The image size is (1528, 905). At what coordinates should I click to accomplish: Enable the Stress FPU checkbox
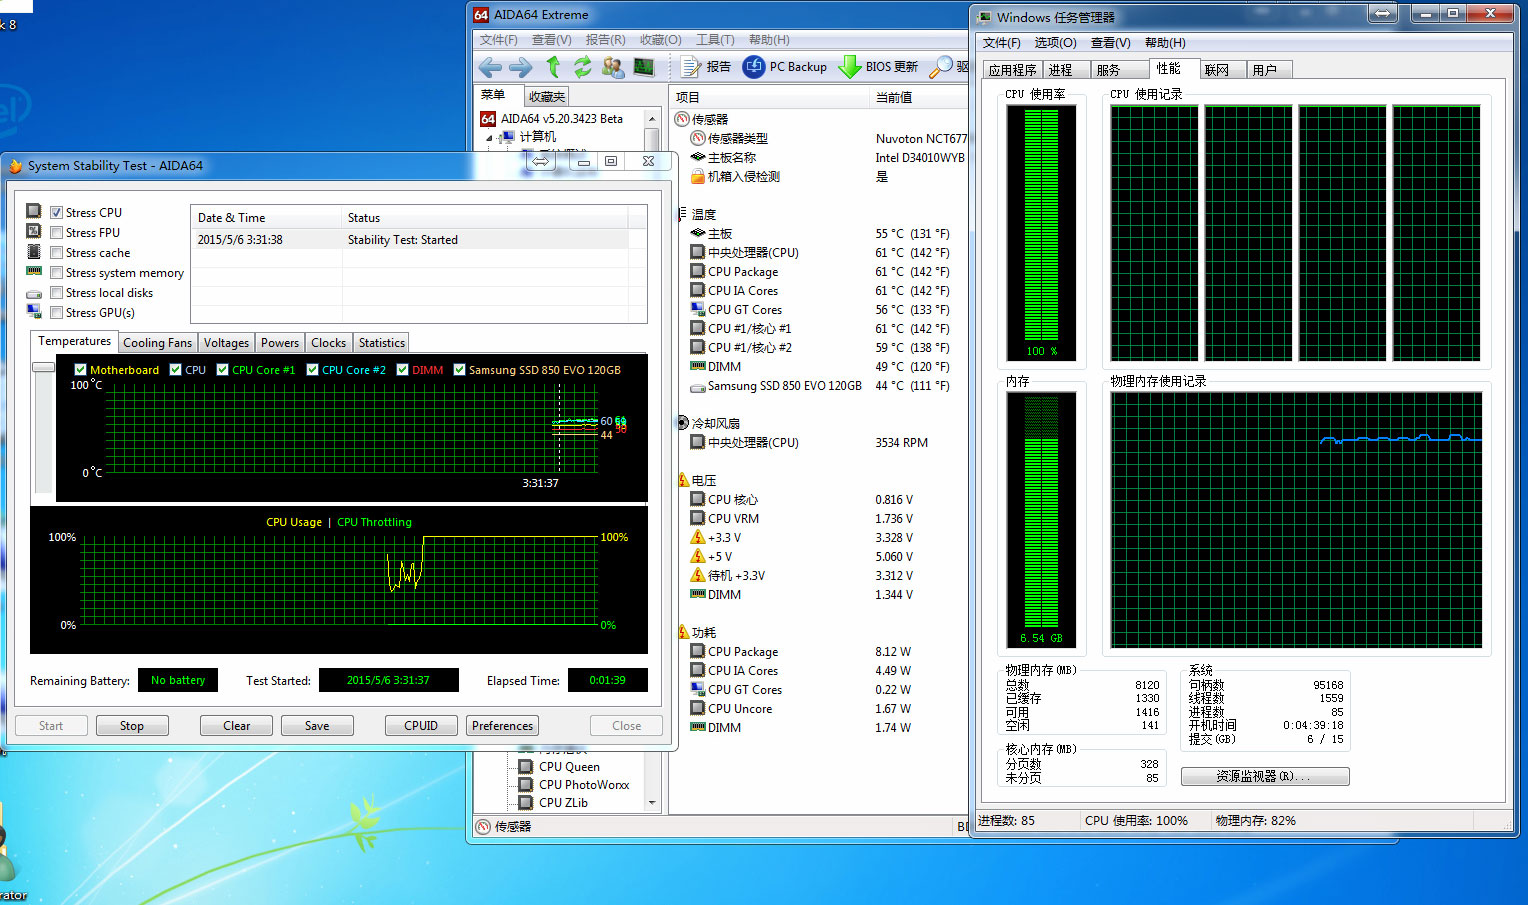tap(57, 233)
